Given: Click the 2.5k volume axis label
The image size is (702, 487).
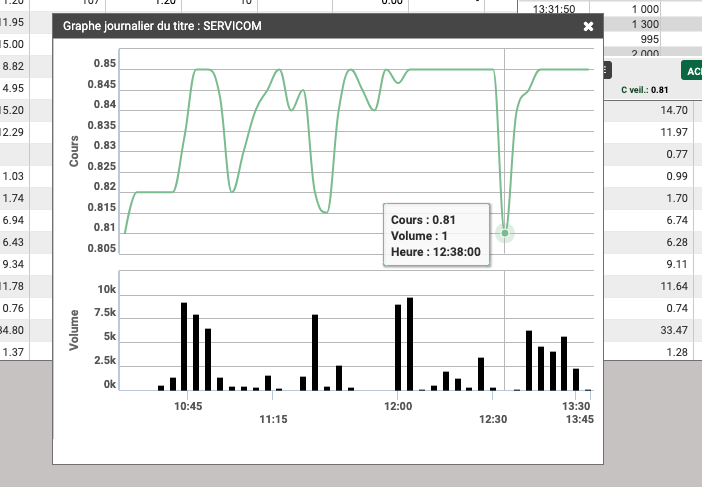Looking at the screenshot, I should (x=105, y=360).
